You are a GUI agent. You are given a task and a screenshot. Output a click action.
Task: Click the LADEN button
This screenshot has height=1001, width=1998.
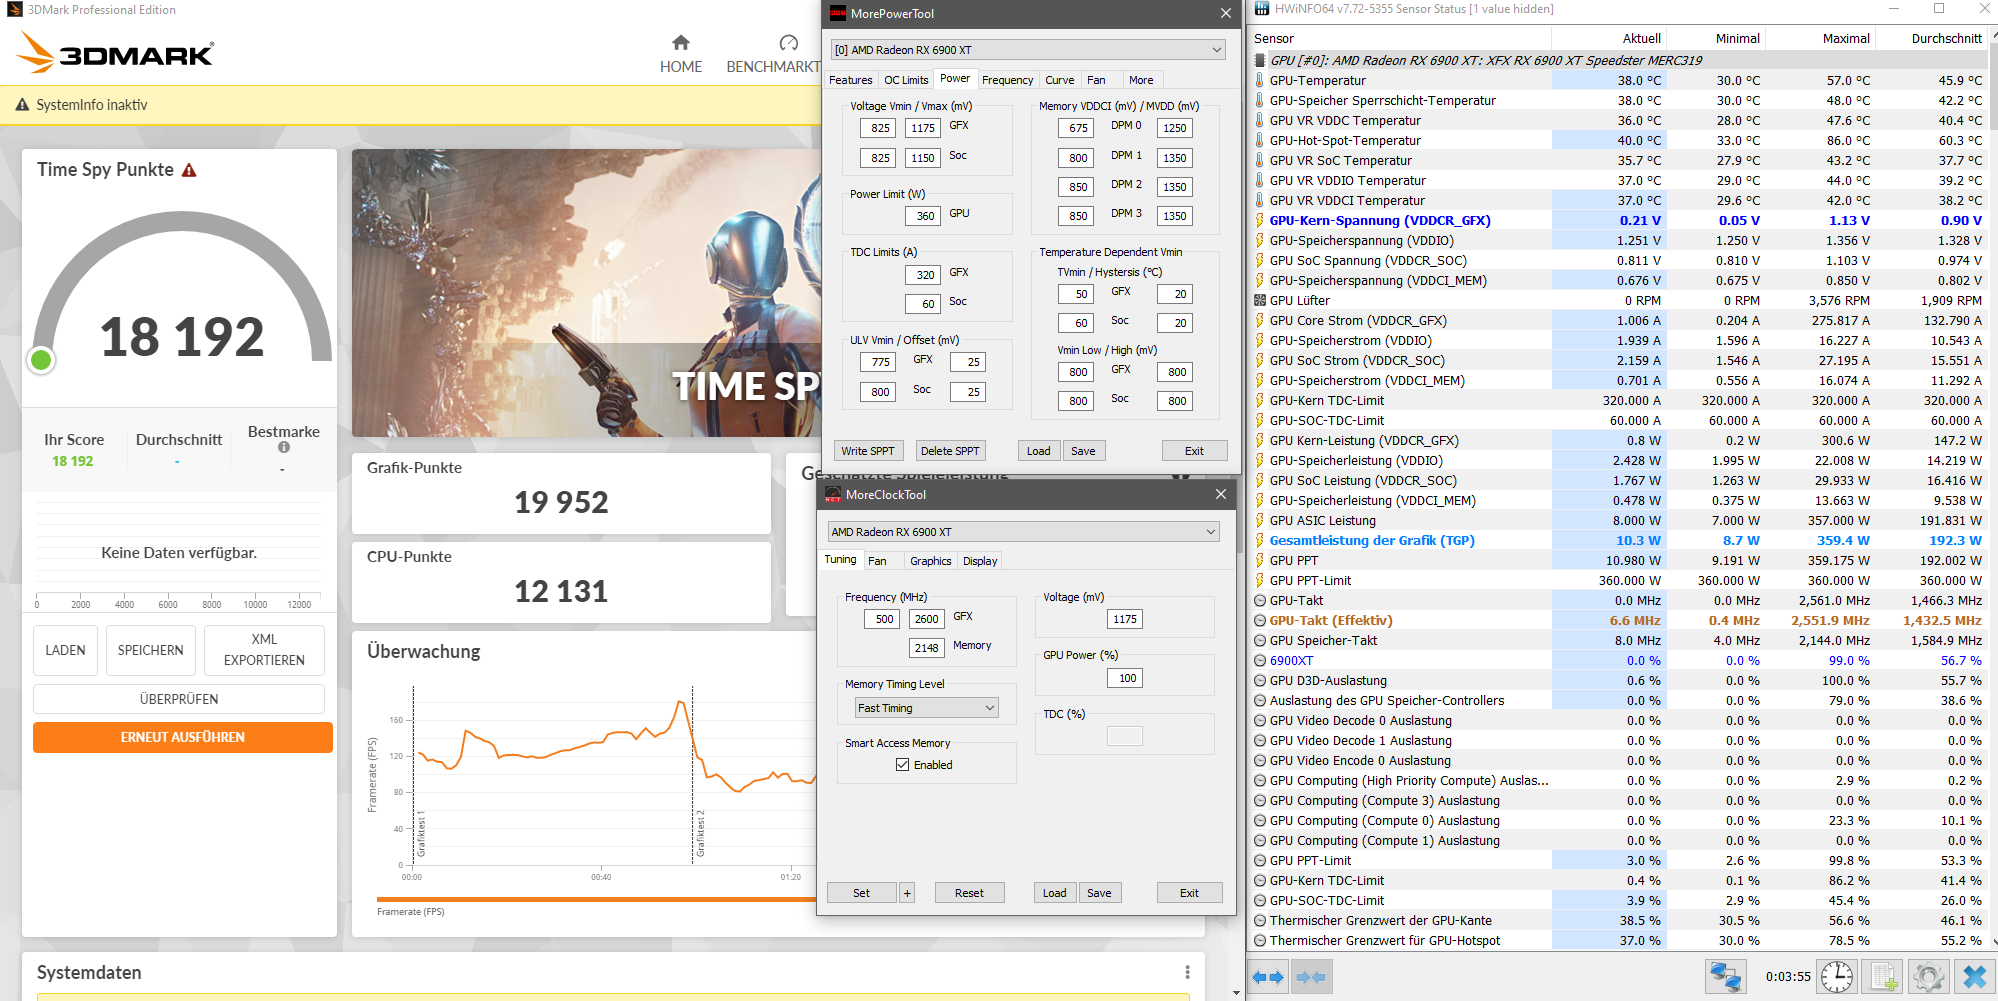tap(65, 650)
